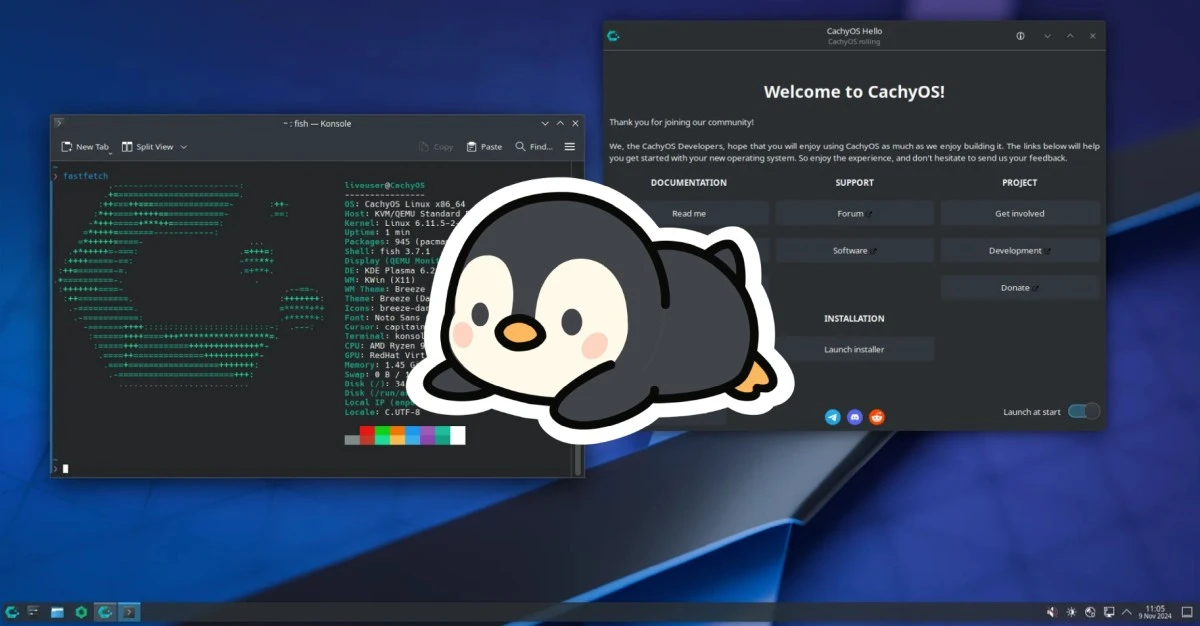Viewport: 1200px width, 626px height.
Task: Open a New Tab in Konsole
Action: pyautogui.click(x=85, y=147)
